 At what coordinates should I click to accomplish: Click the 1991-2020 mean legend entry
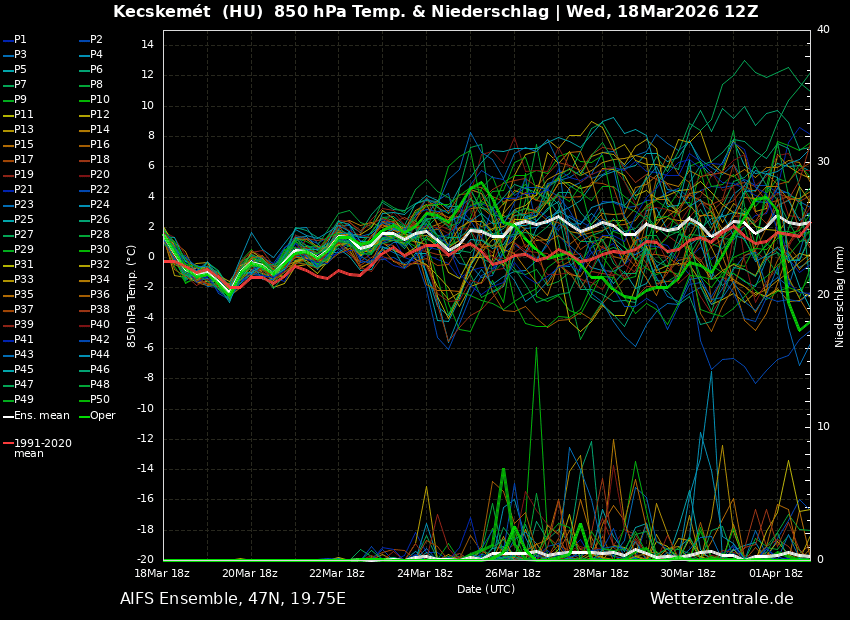(42, 448)
